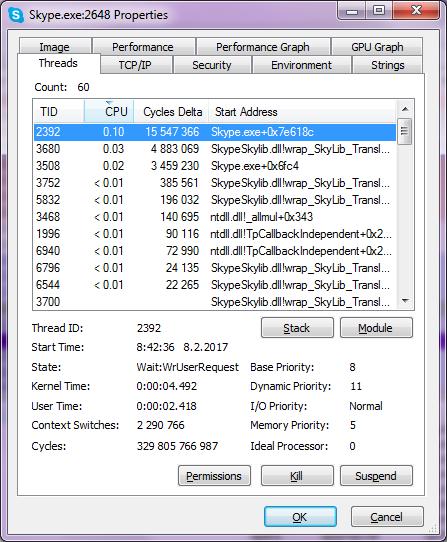
Task: Switch to the Strings tab
Action: coord(388,65)
